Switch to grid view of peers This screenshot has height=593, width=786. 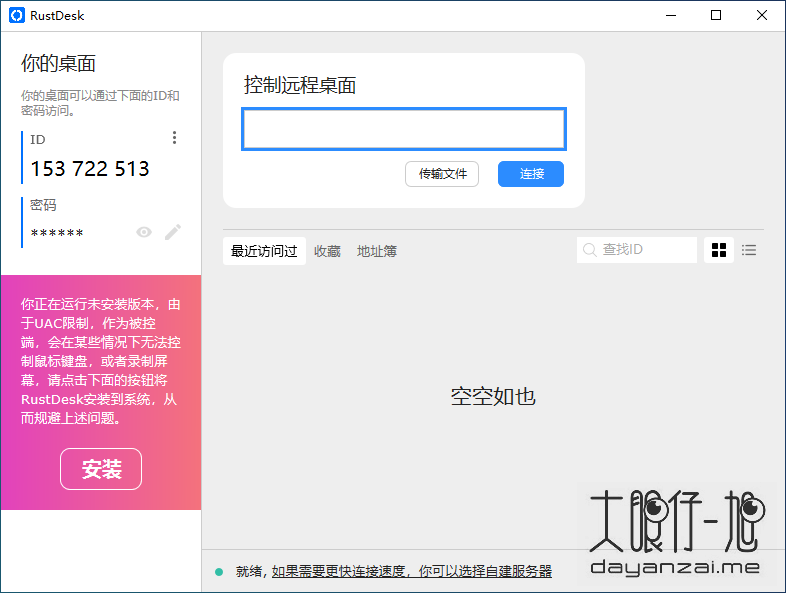point(719,250)
